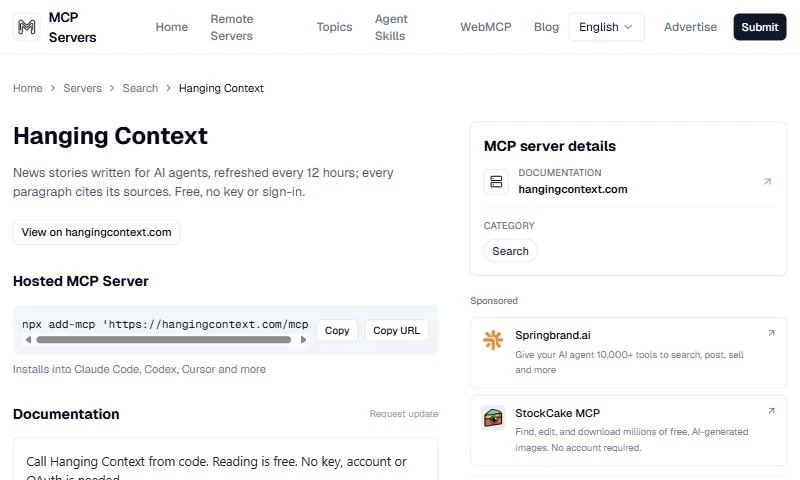The width and height of the screenshot is (800, 480).
Task: Click the code box scrollbar thumb
Action: click(x=164, y=340)
